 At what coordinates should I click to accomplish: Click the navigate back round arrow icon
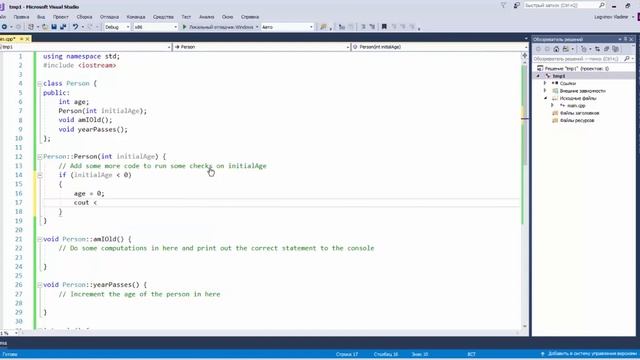point(4,27)
